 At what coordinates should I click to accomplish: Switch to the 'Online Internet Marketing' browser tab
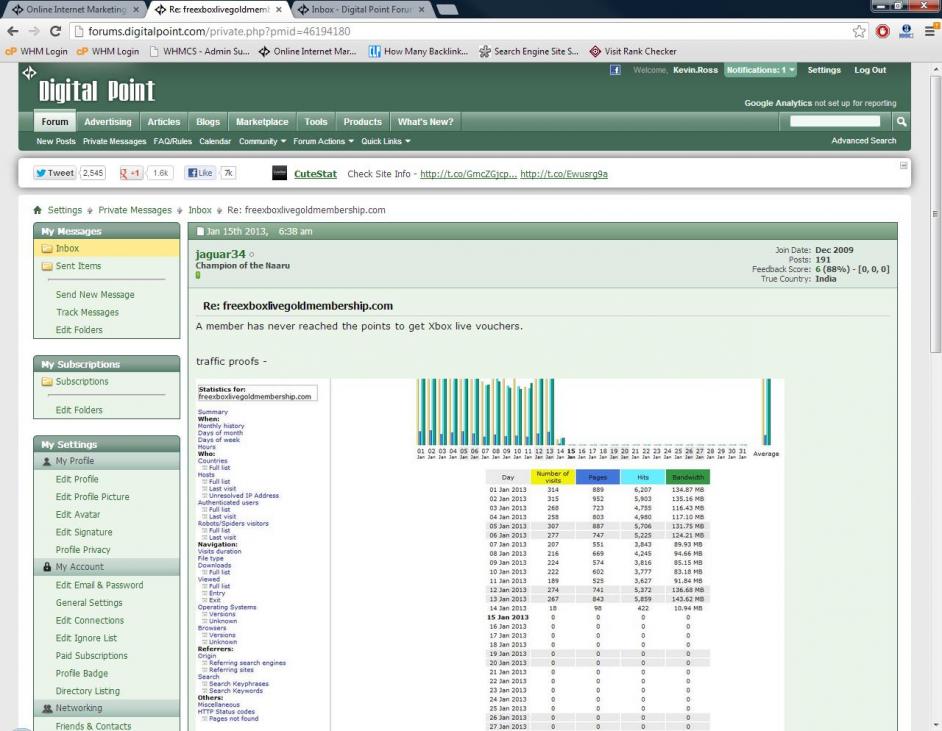coord(74,10)
